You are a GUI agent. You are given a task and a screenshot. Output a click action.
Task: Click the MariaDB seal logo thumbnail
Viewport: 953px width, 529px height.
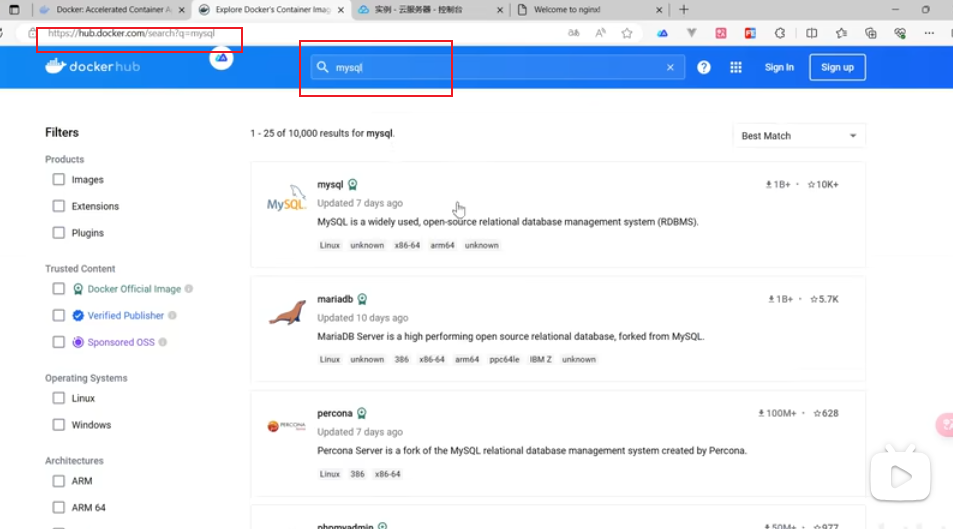(287, 313)
